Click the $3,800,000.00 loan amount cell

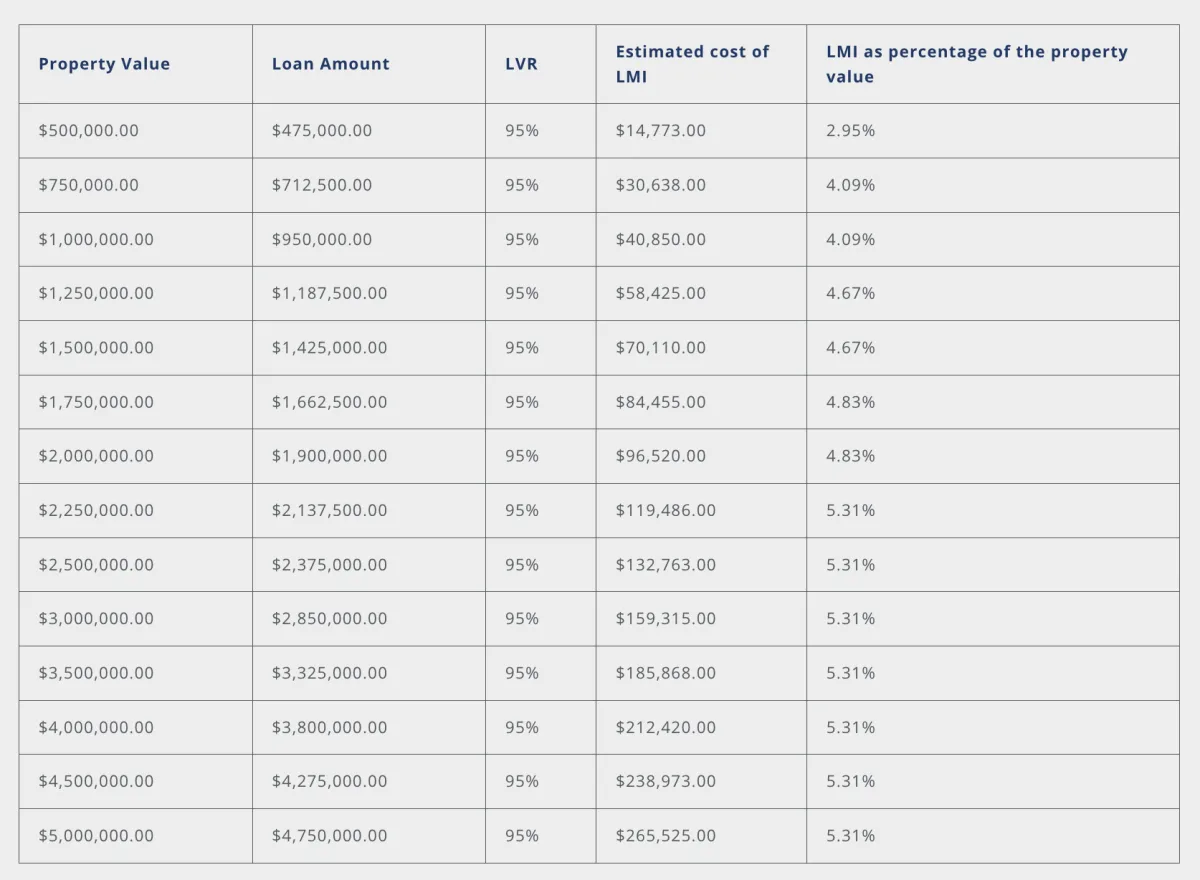pyautogui.click(x=329, y=728)
